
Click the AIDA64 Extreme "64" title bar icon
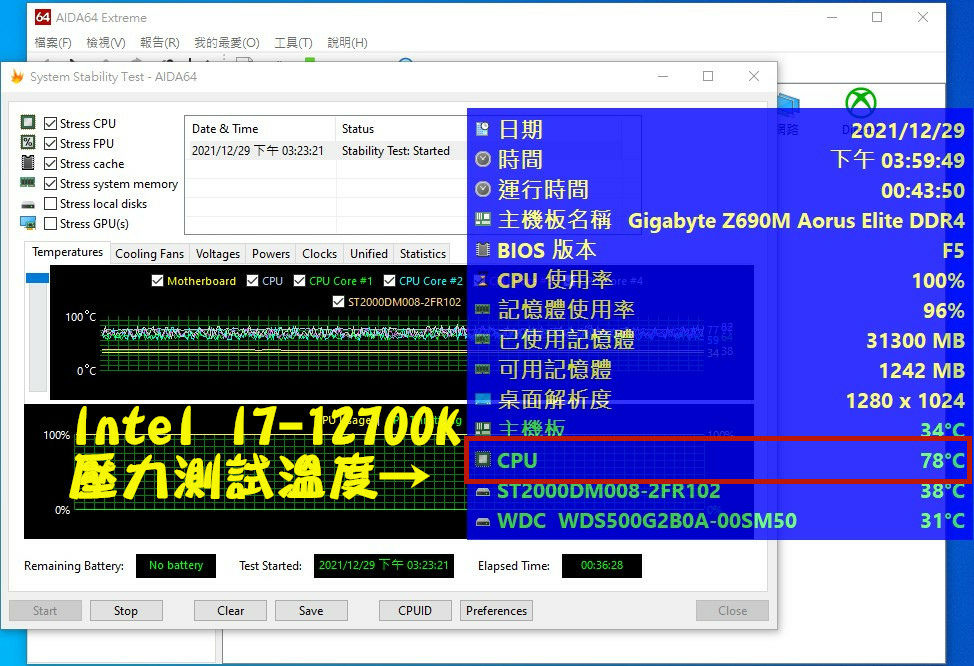(42, 17)
